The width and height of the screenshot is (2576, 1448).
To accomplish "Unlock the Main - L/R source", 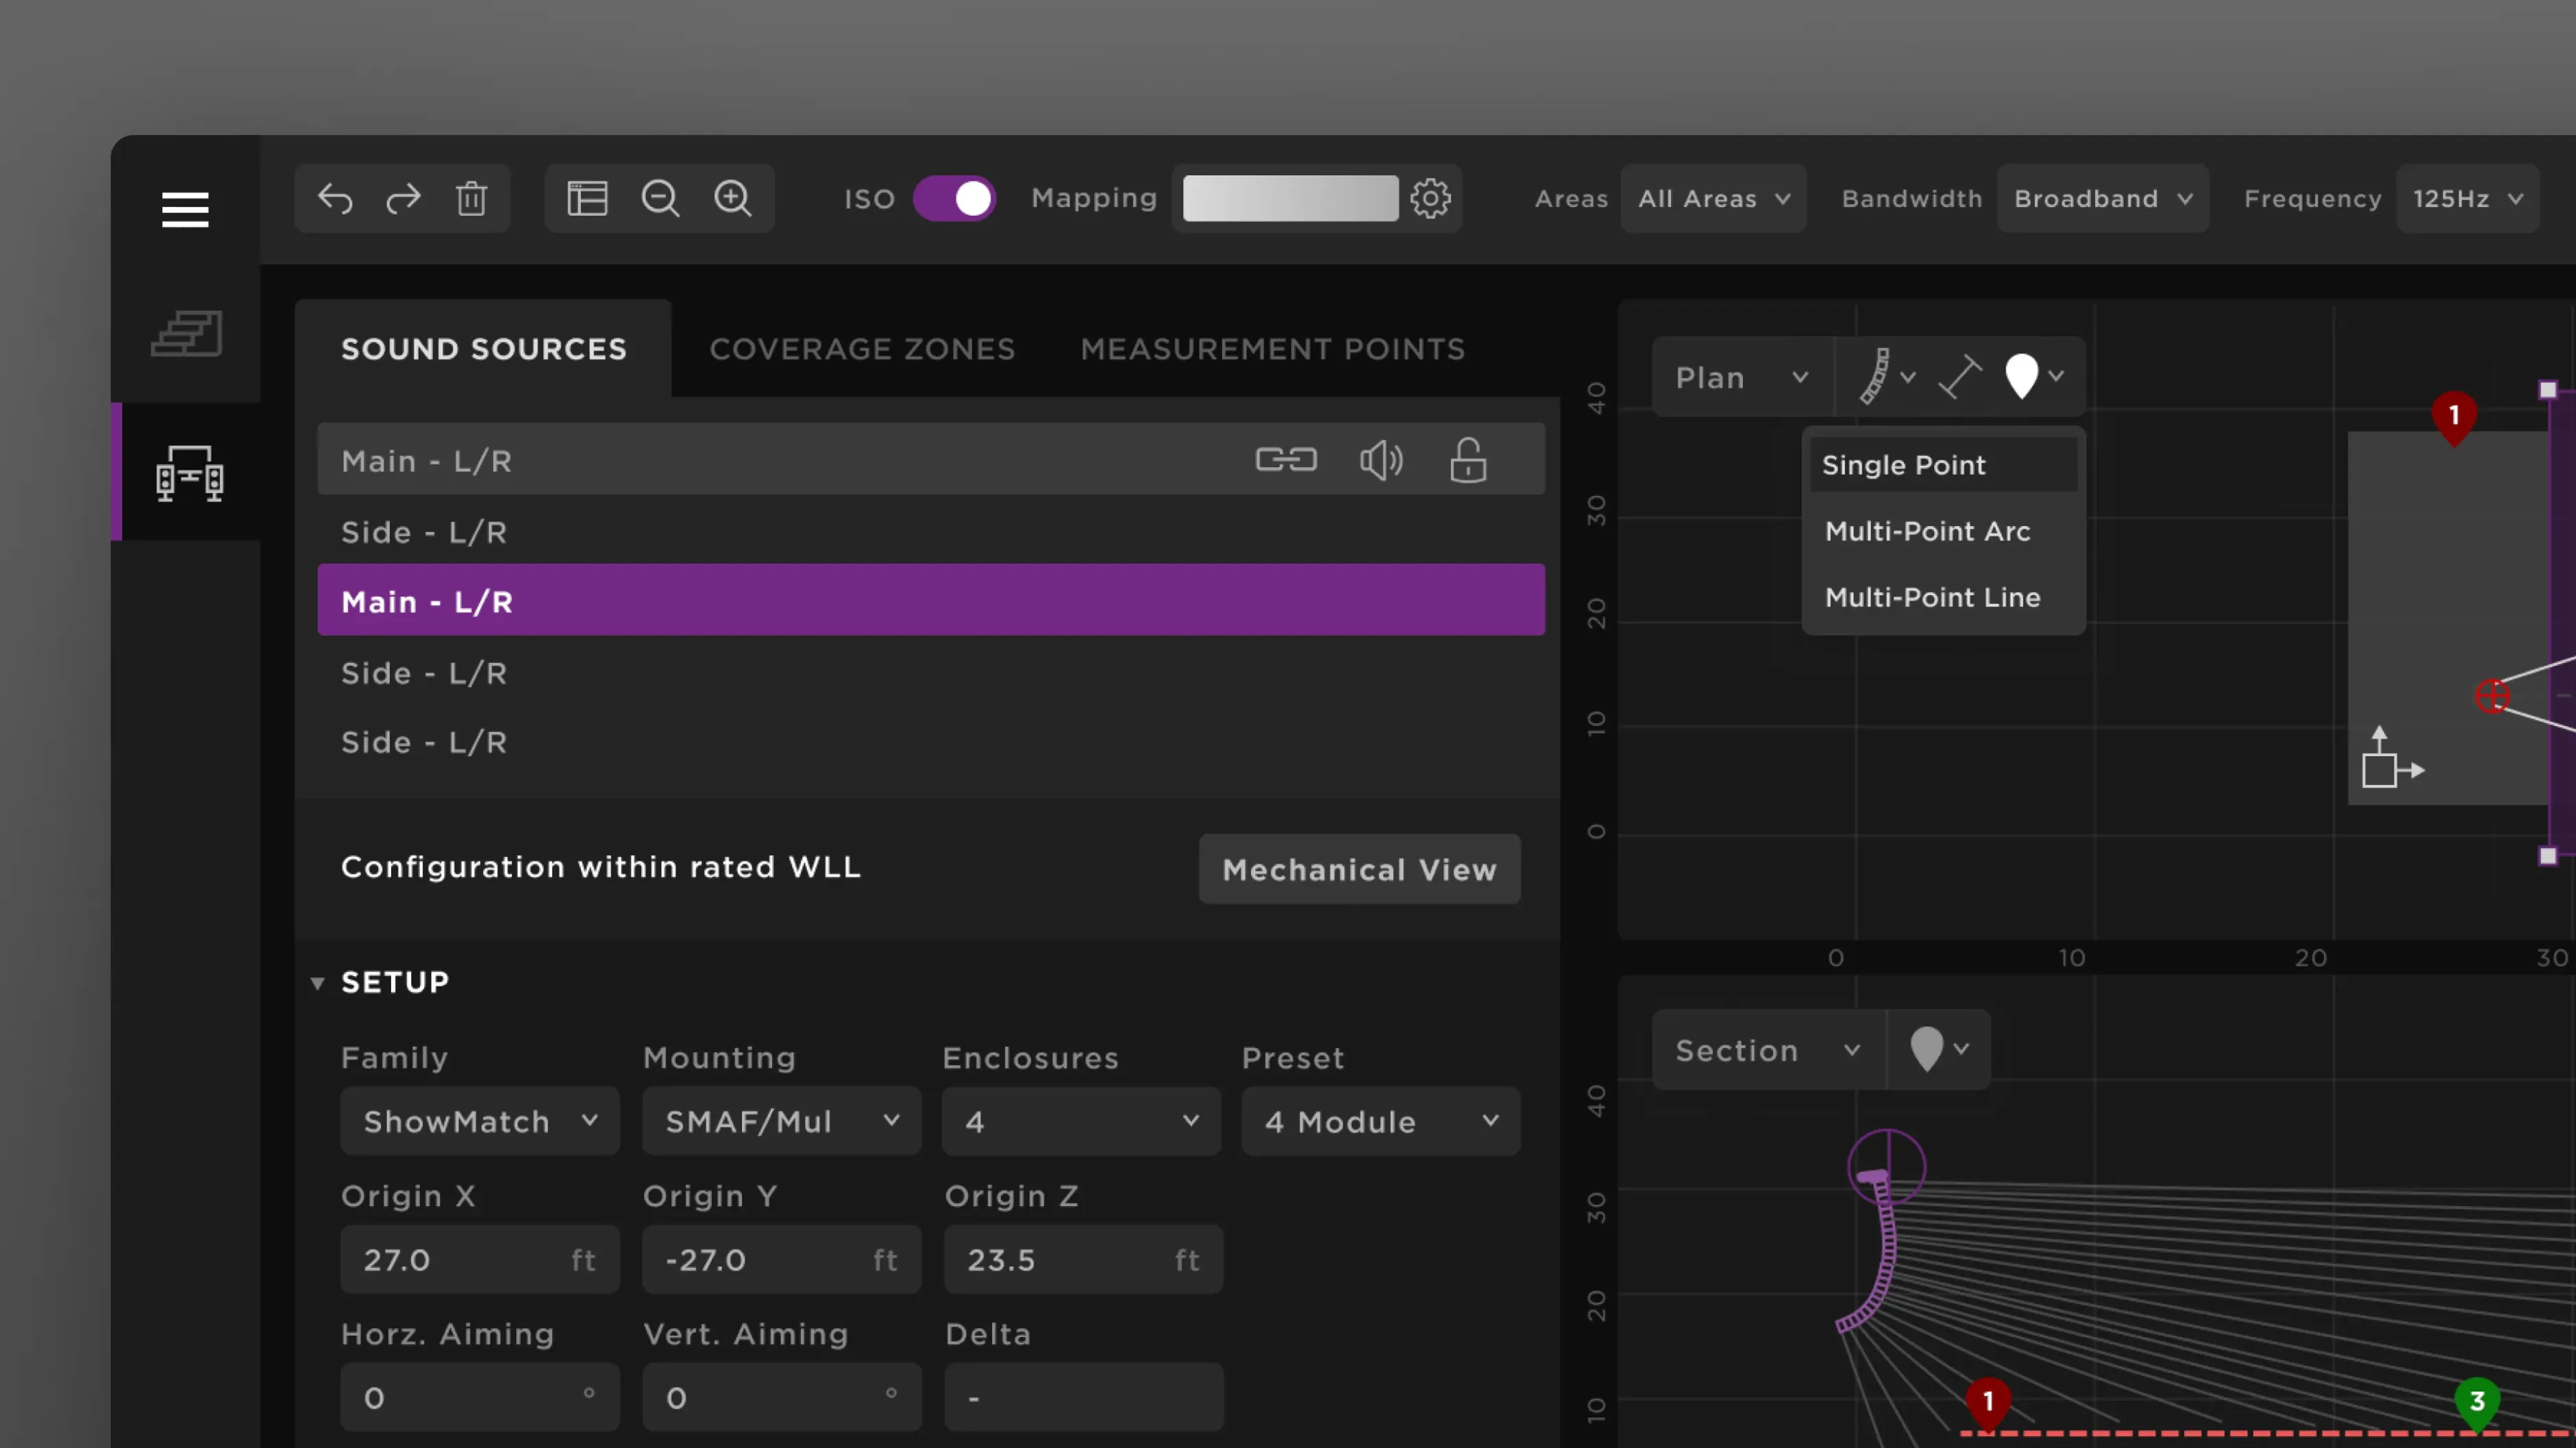I will [x=1467, y=460].
